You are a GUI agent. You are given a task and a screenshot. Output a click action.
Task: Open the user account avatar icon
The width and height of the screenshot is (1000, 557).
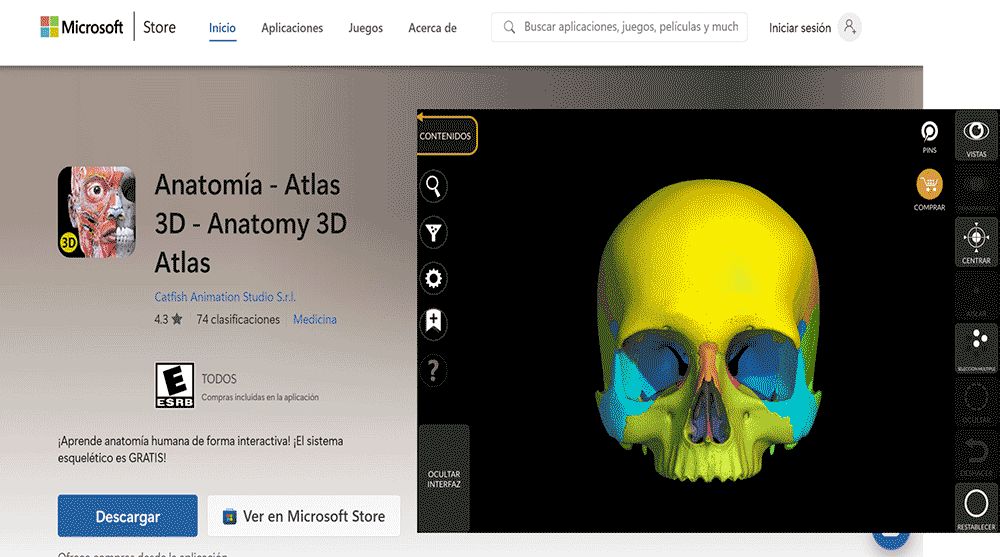pos(849,27)
